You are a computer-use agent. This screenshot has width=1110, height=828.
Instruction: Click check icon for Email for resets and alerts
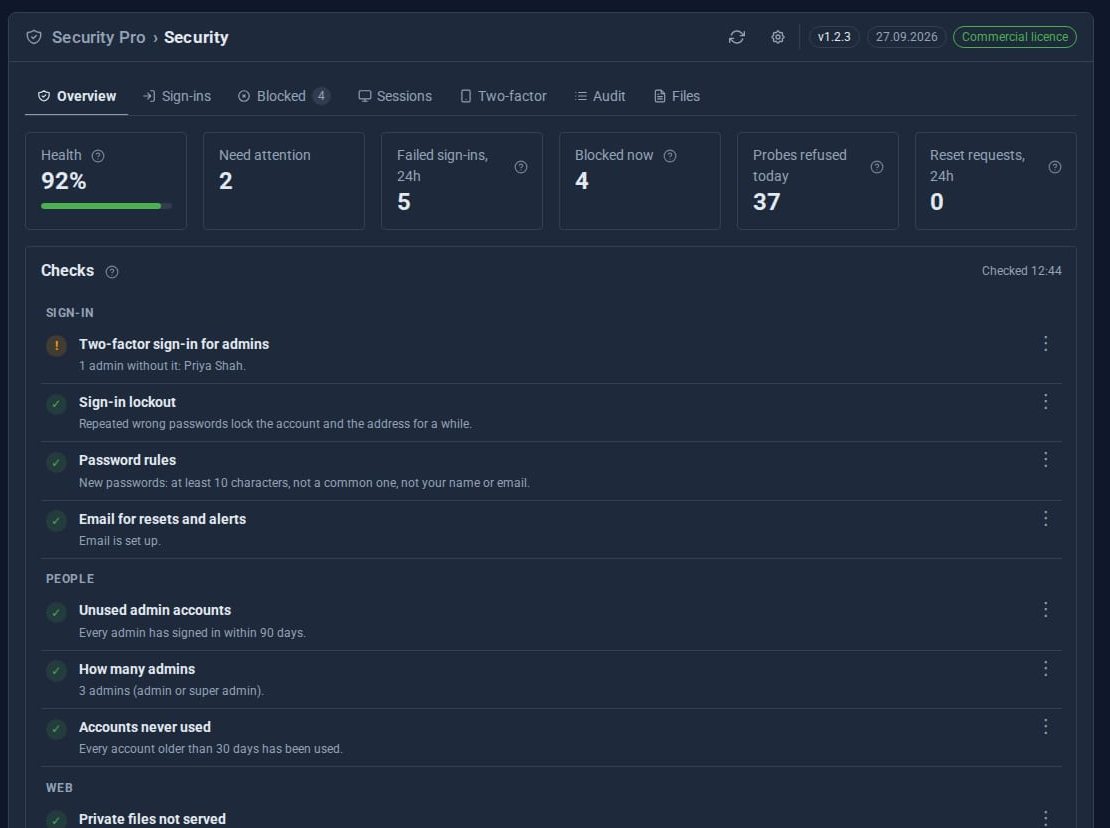tap(57, 520)
